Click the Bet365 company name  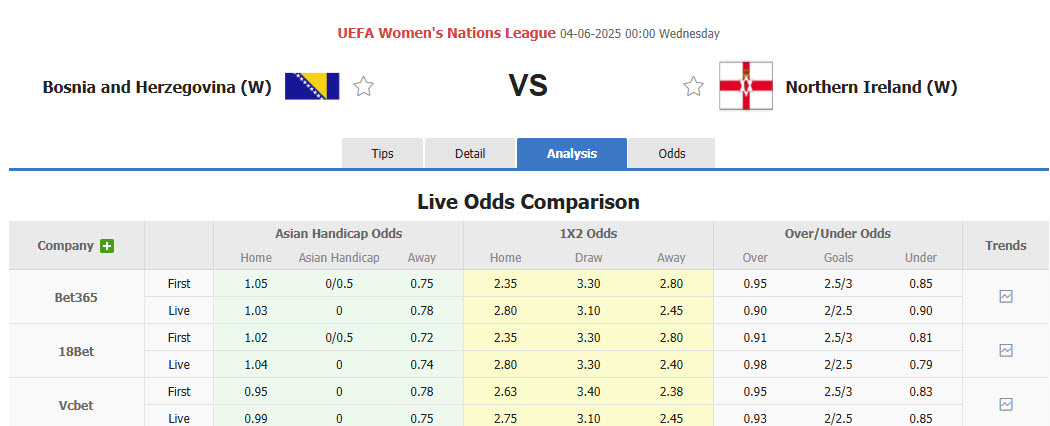76,297
